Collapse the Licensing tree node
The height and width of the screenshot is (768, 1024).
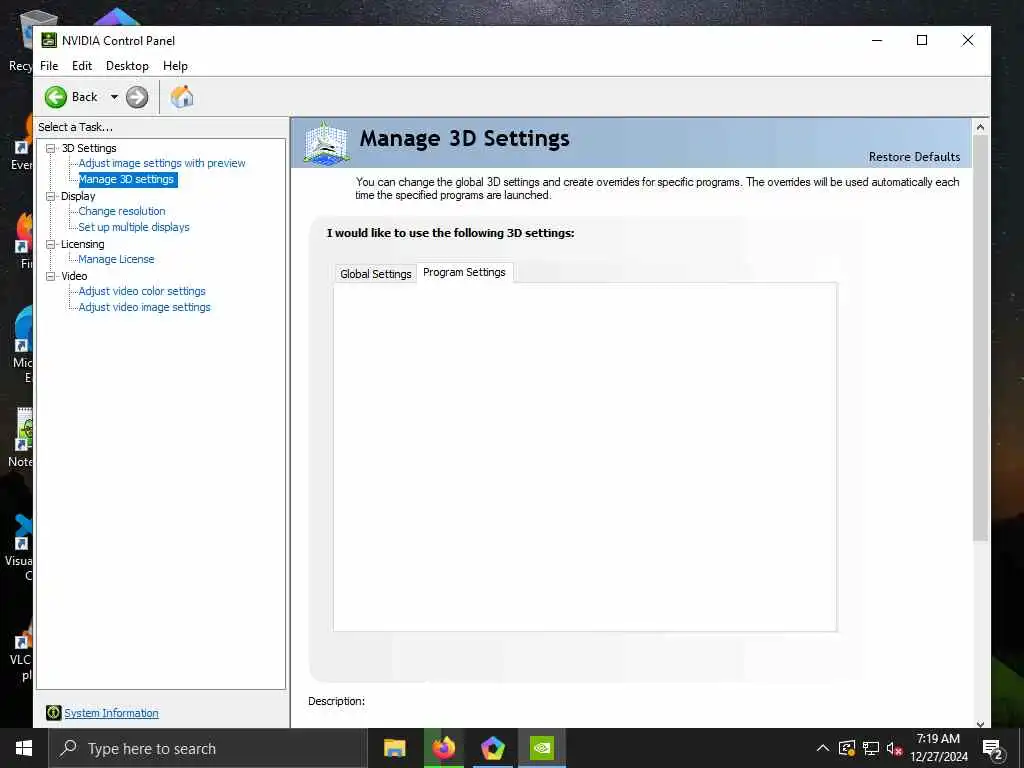click(x=50, y=244)
